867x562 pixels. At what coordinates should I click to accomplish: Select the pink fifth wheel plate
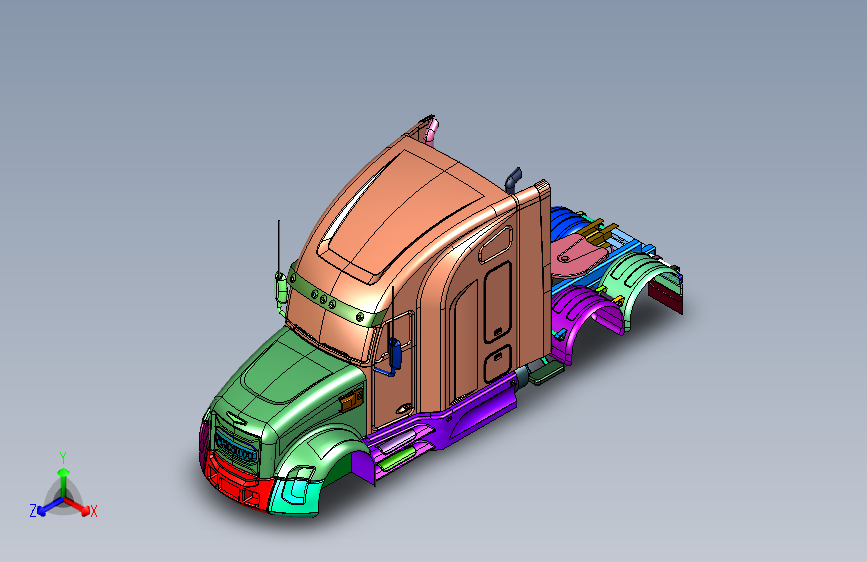(578, 256)
